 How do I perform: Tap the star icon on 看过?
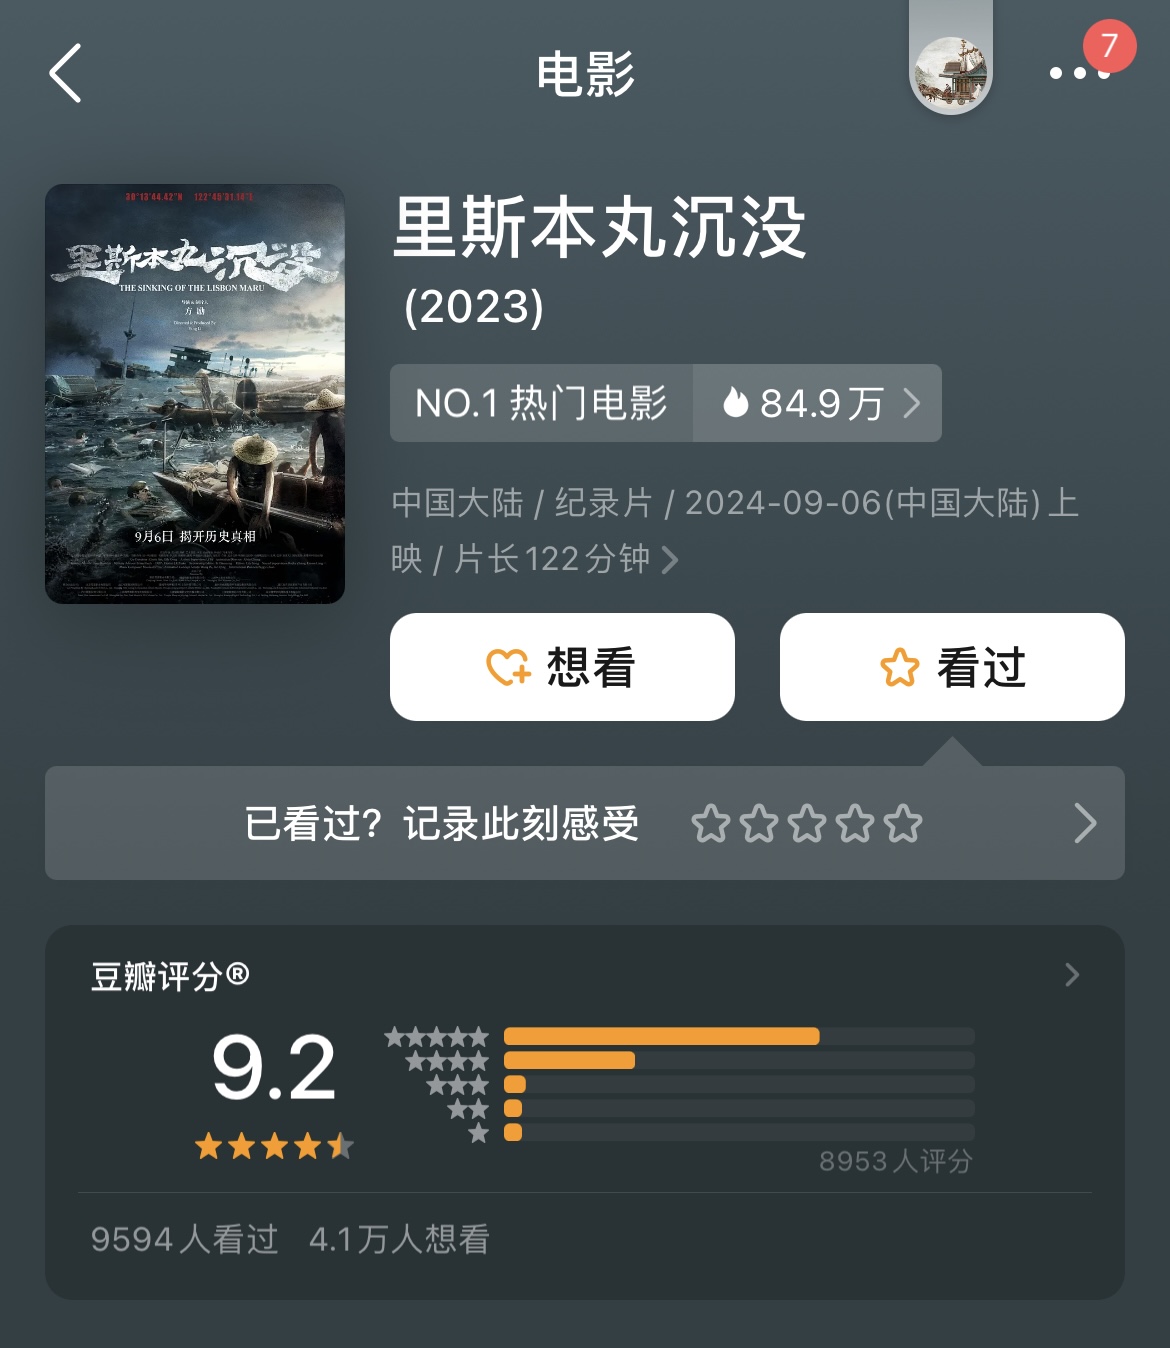click(900, 667)
